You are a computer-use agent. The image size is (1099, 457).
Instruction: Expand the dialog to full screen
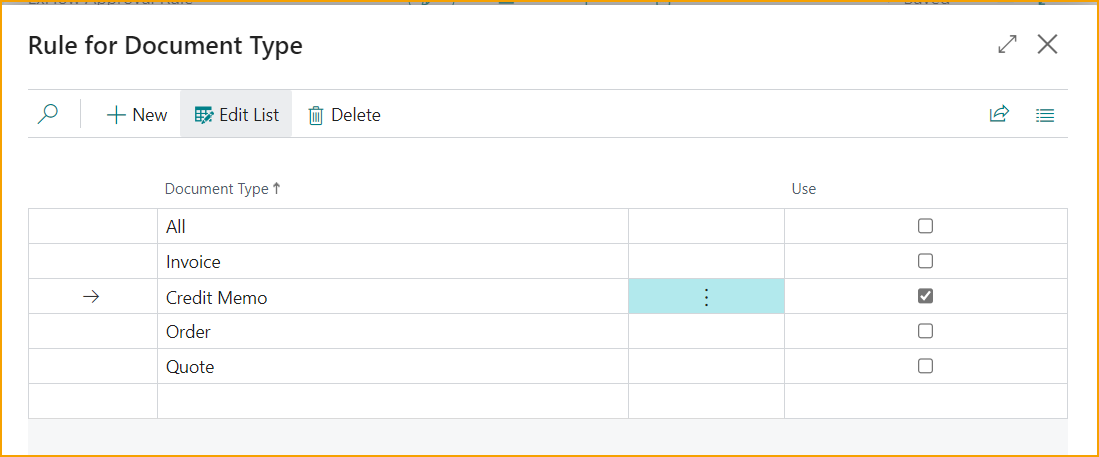click(1007, 44)
